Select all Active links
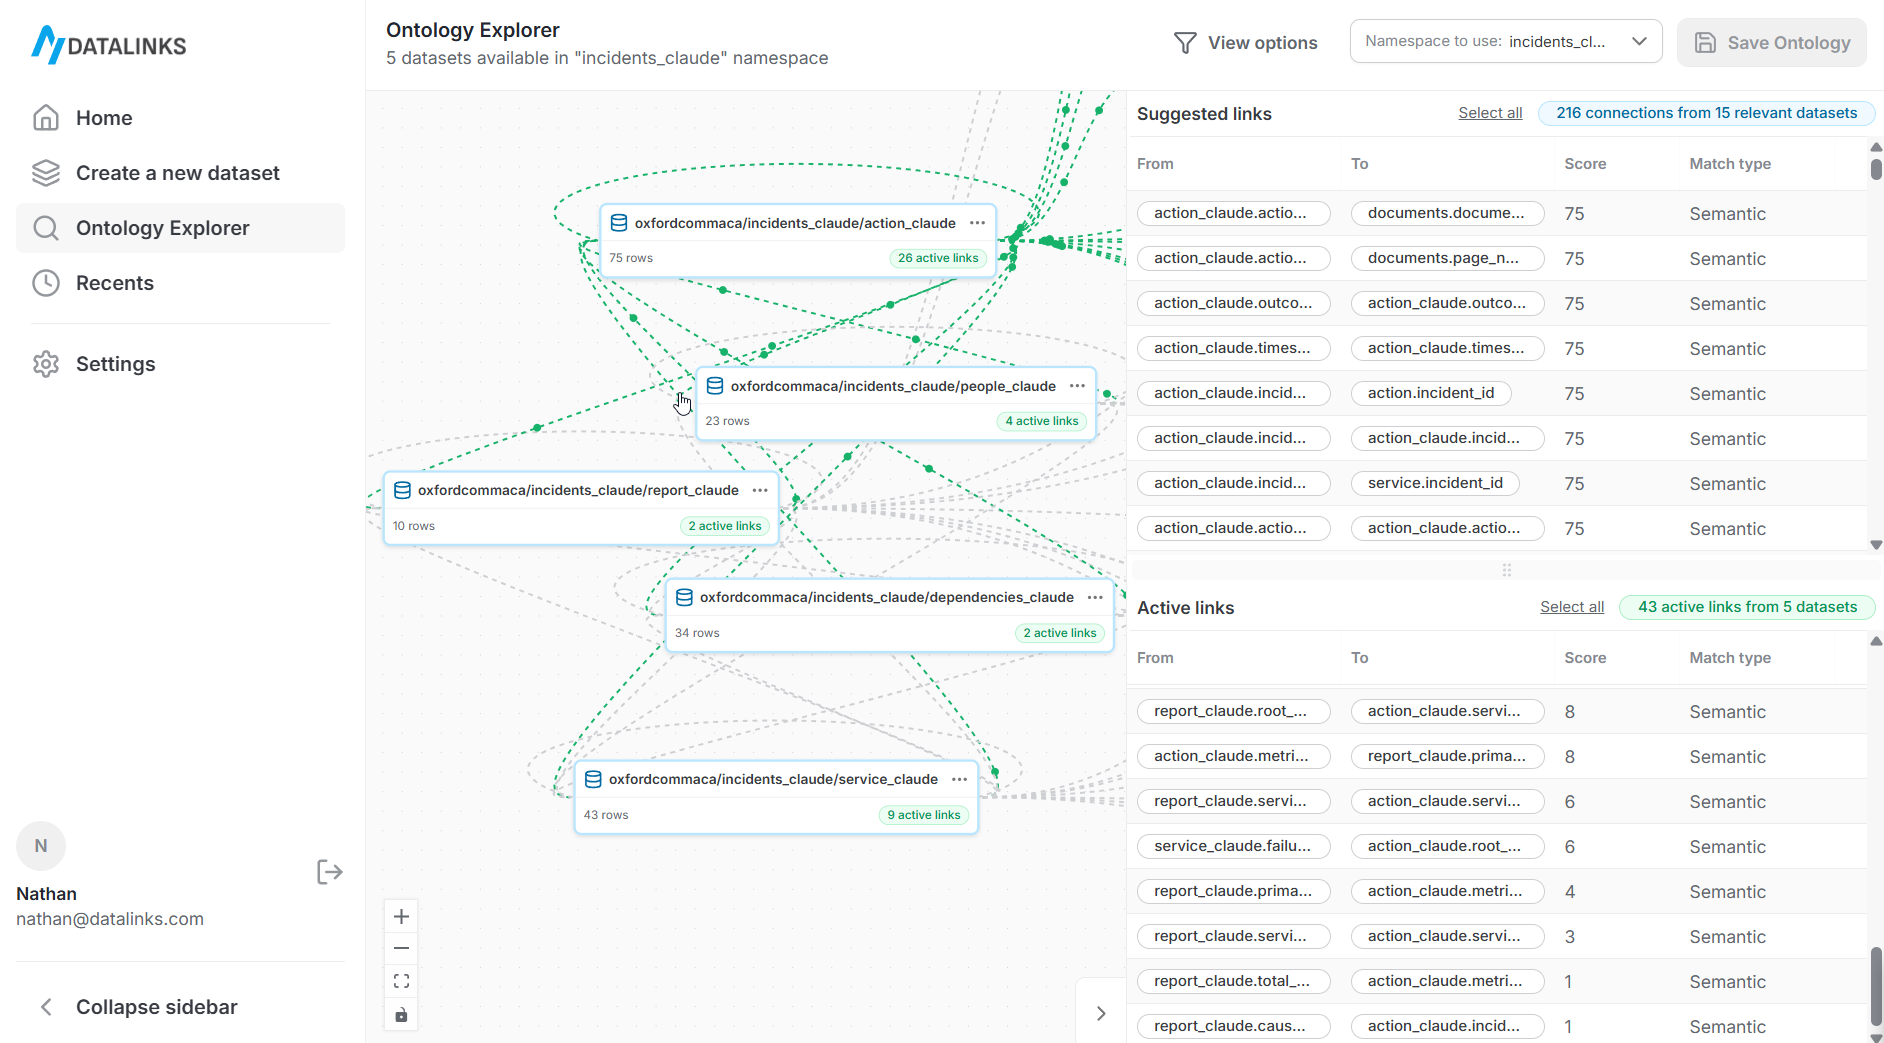The width and height of the screenshot is (1884, 1043). [x=1571, y=606]
